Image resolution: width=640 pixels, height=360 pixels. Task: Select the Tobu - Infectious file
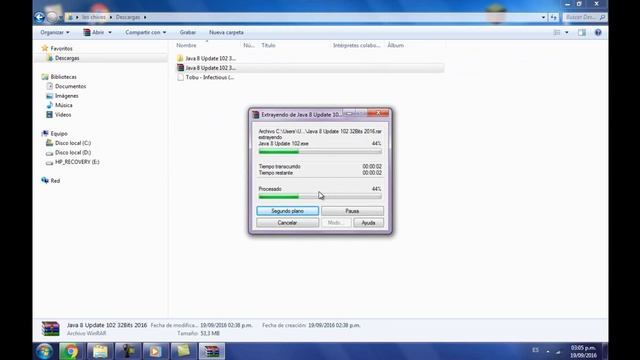(209, 77)
